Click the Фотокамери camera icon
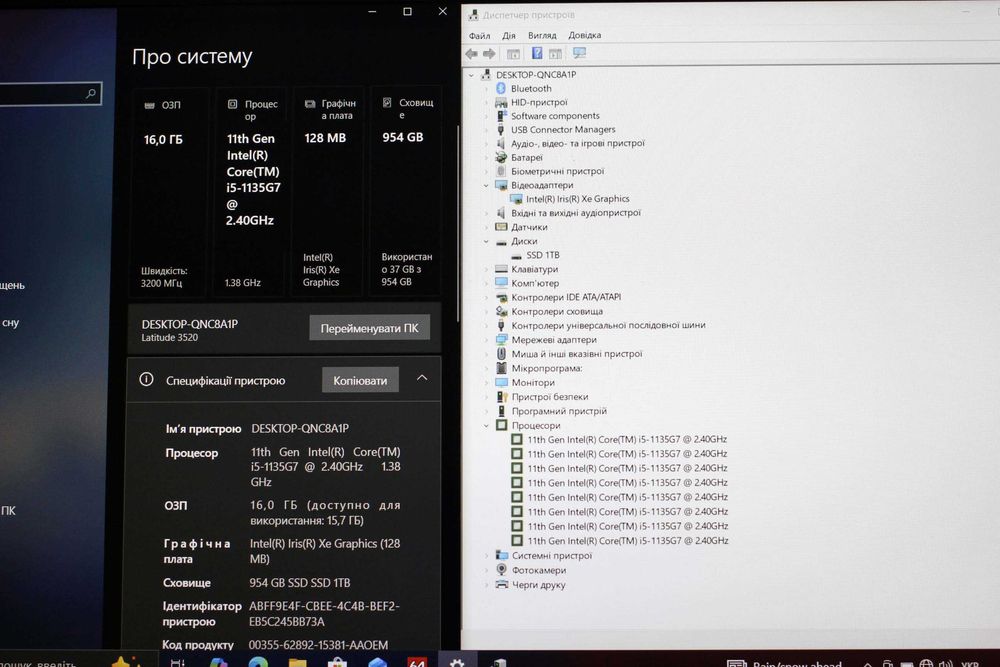 point(501,569)
